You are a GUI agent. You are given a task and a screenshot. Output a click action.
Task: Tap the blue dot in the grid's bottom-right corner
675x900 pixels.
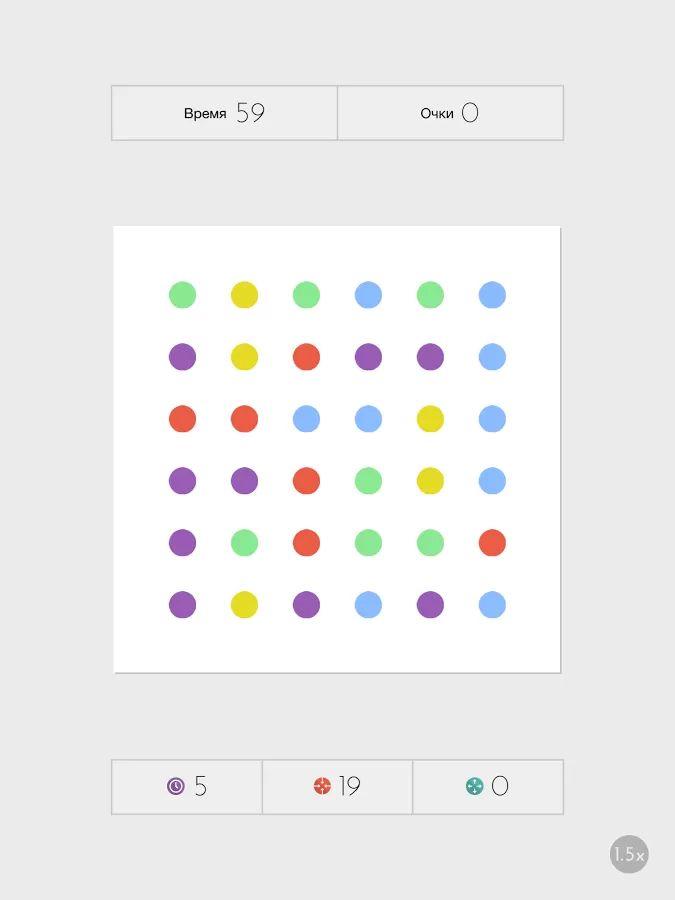(x=492, y=605)
